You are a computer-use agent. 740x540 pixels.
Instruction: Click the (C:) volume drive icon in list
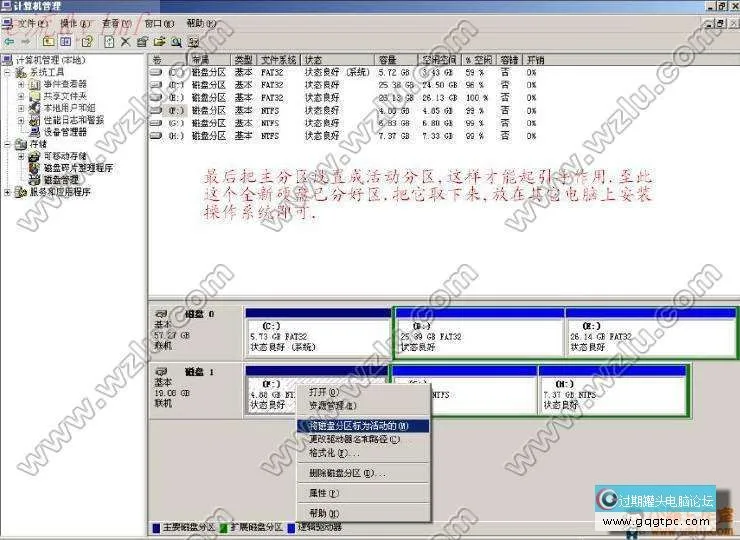(x=156, y=72)
